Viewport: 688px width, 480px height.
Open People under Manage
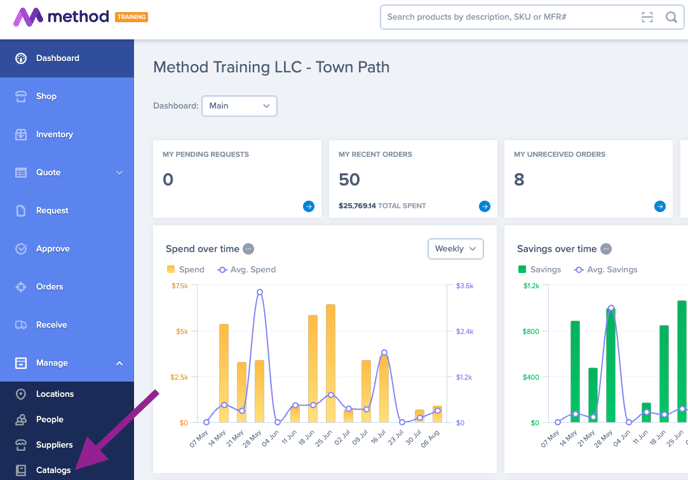[x=67, y=419]
